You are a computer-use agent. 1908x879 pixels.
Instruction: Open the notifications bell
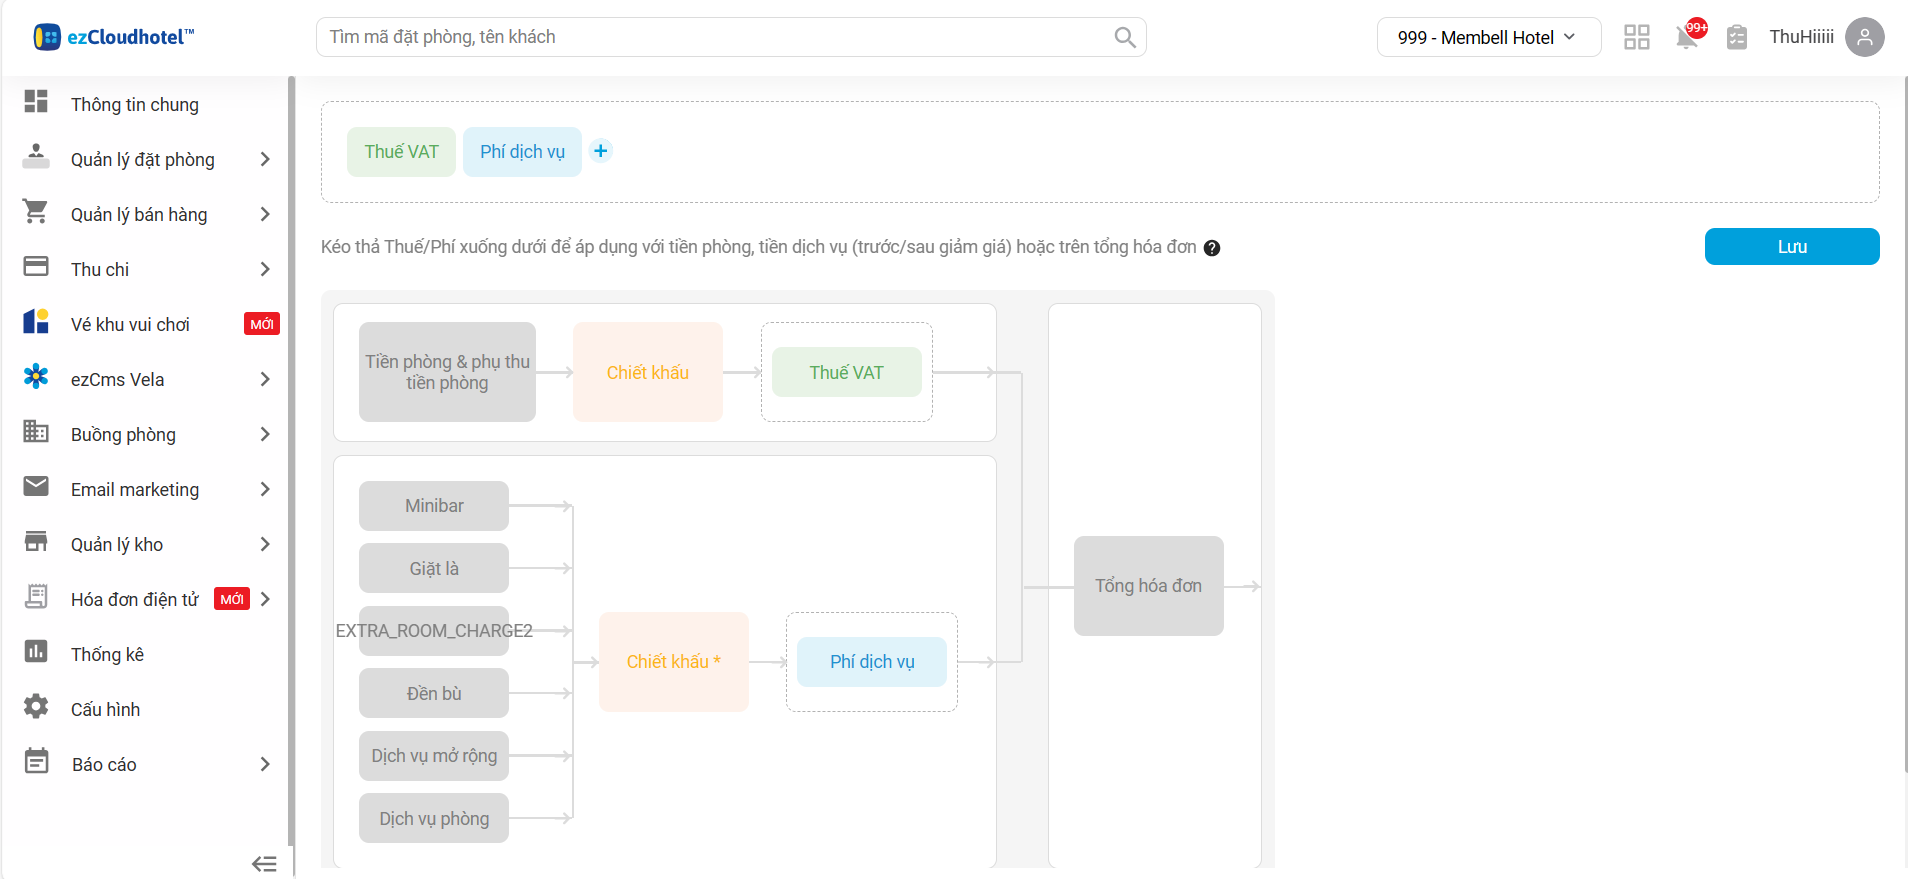click(x=1687, y=37)
